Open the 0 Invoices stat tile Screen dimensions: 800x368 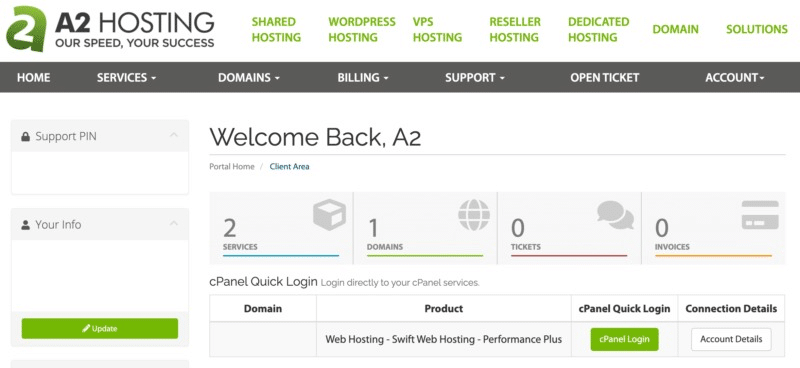713,228
